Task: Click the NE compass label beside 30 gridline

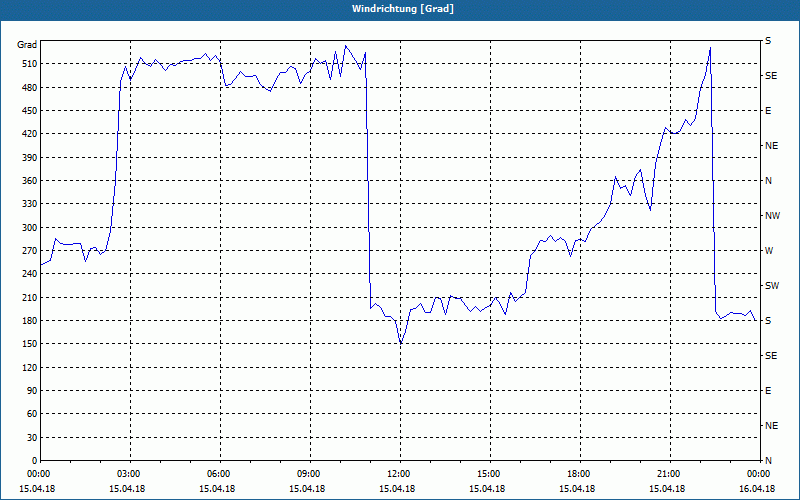Action: (771, 426)
